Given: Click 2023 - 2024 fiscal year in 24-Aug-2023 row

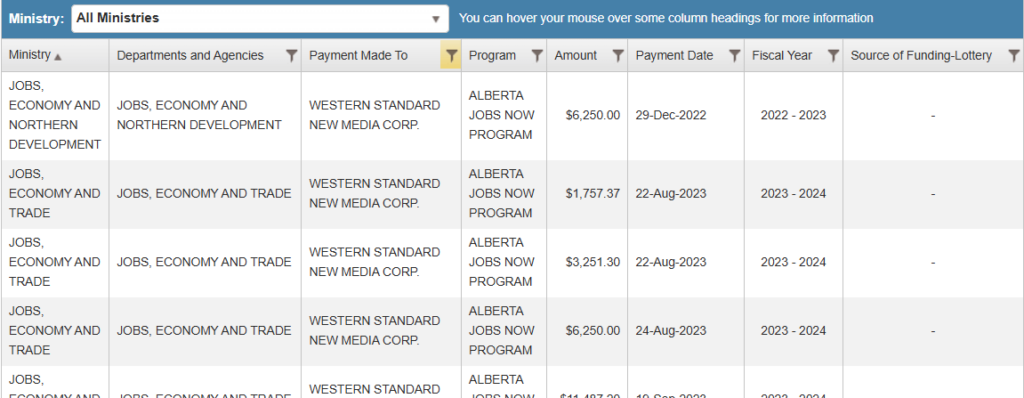Looking at the screenshot, I should pyautogui.click(x=793, y=331).
